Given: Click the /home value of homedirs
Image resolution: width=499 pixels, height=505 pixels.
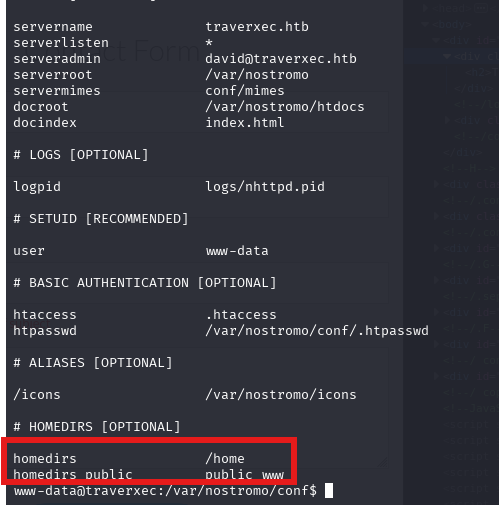Looking at the screenshot, I should point(225,459).
